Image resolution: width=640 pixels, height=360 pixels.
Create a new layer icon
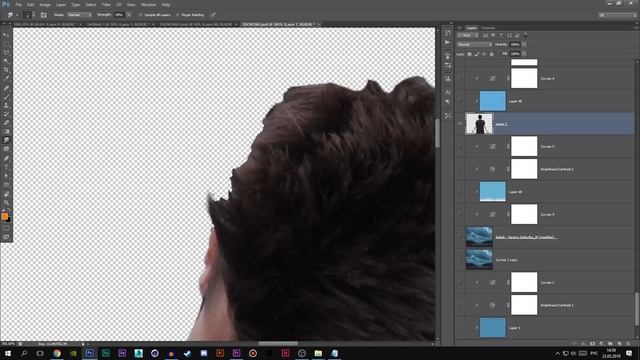tap(619, 344)
